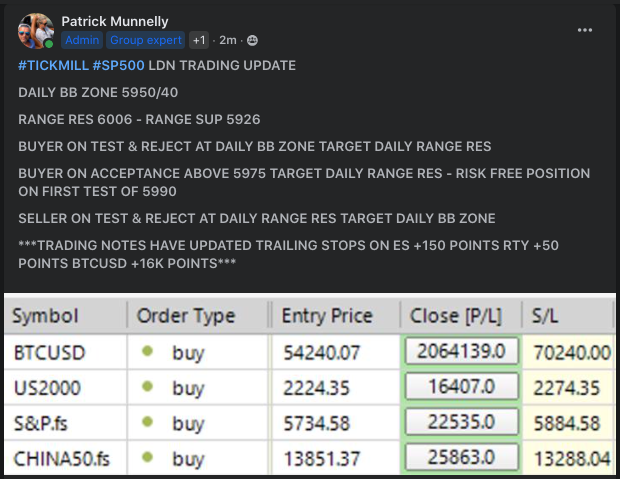Click the public audience emoji icon
The height and width of the screenshot is (479, 620).
point(252,40)
